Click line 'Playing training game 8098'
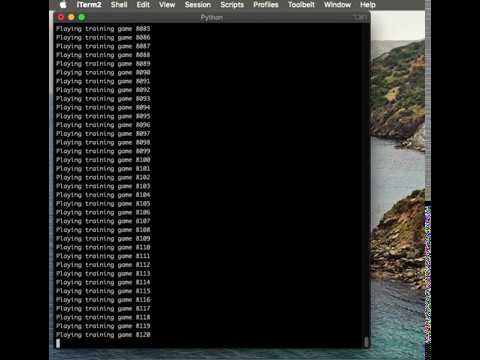480x360 pixels. 103,143
